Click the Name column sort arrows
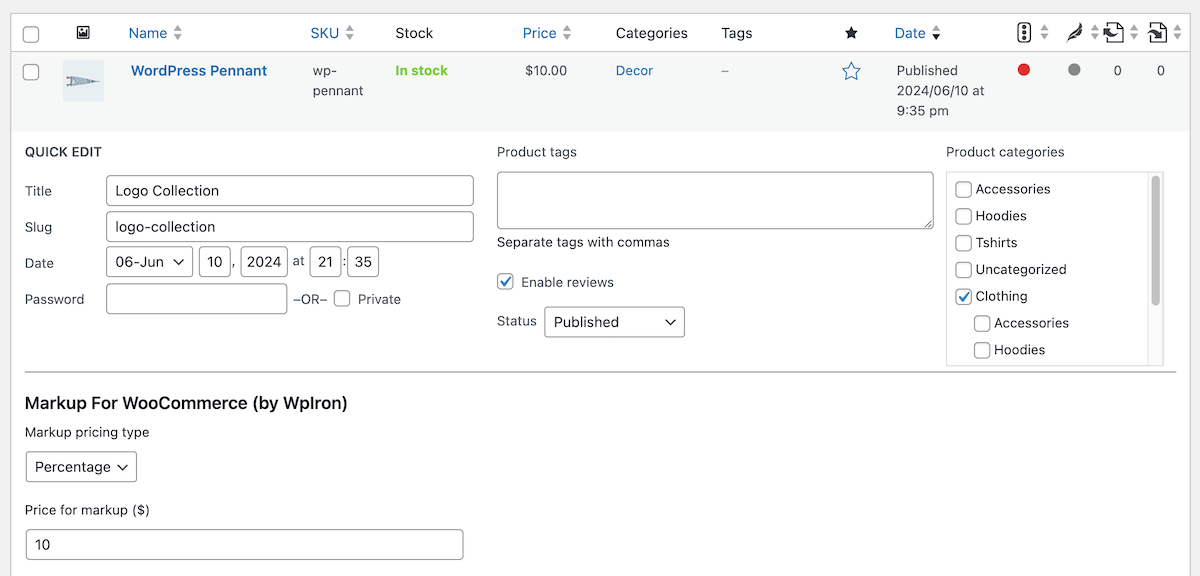 tap(178, 33)
